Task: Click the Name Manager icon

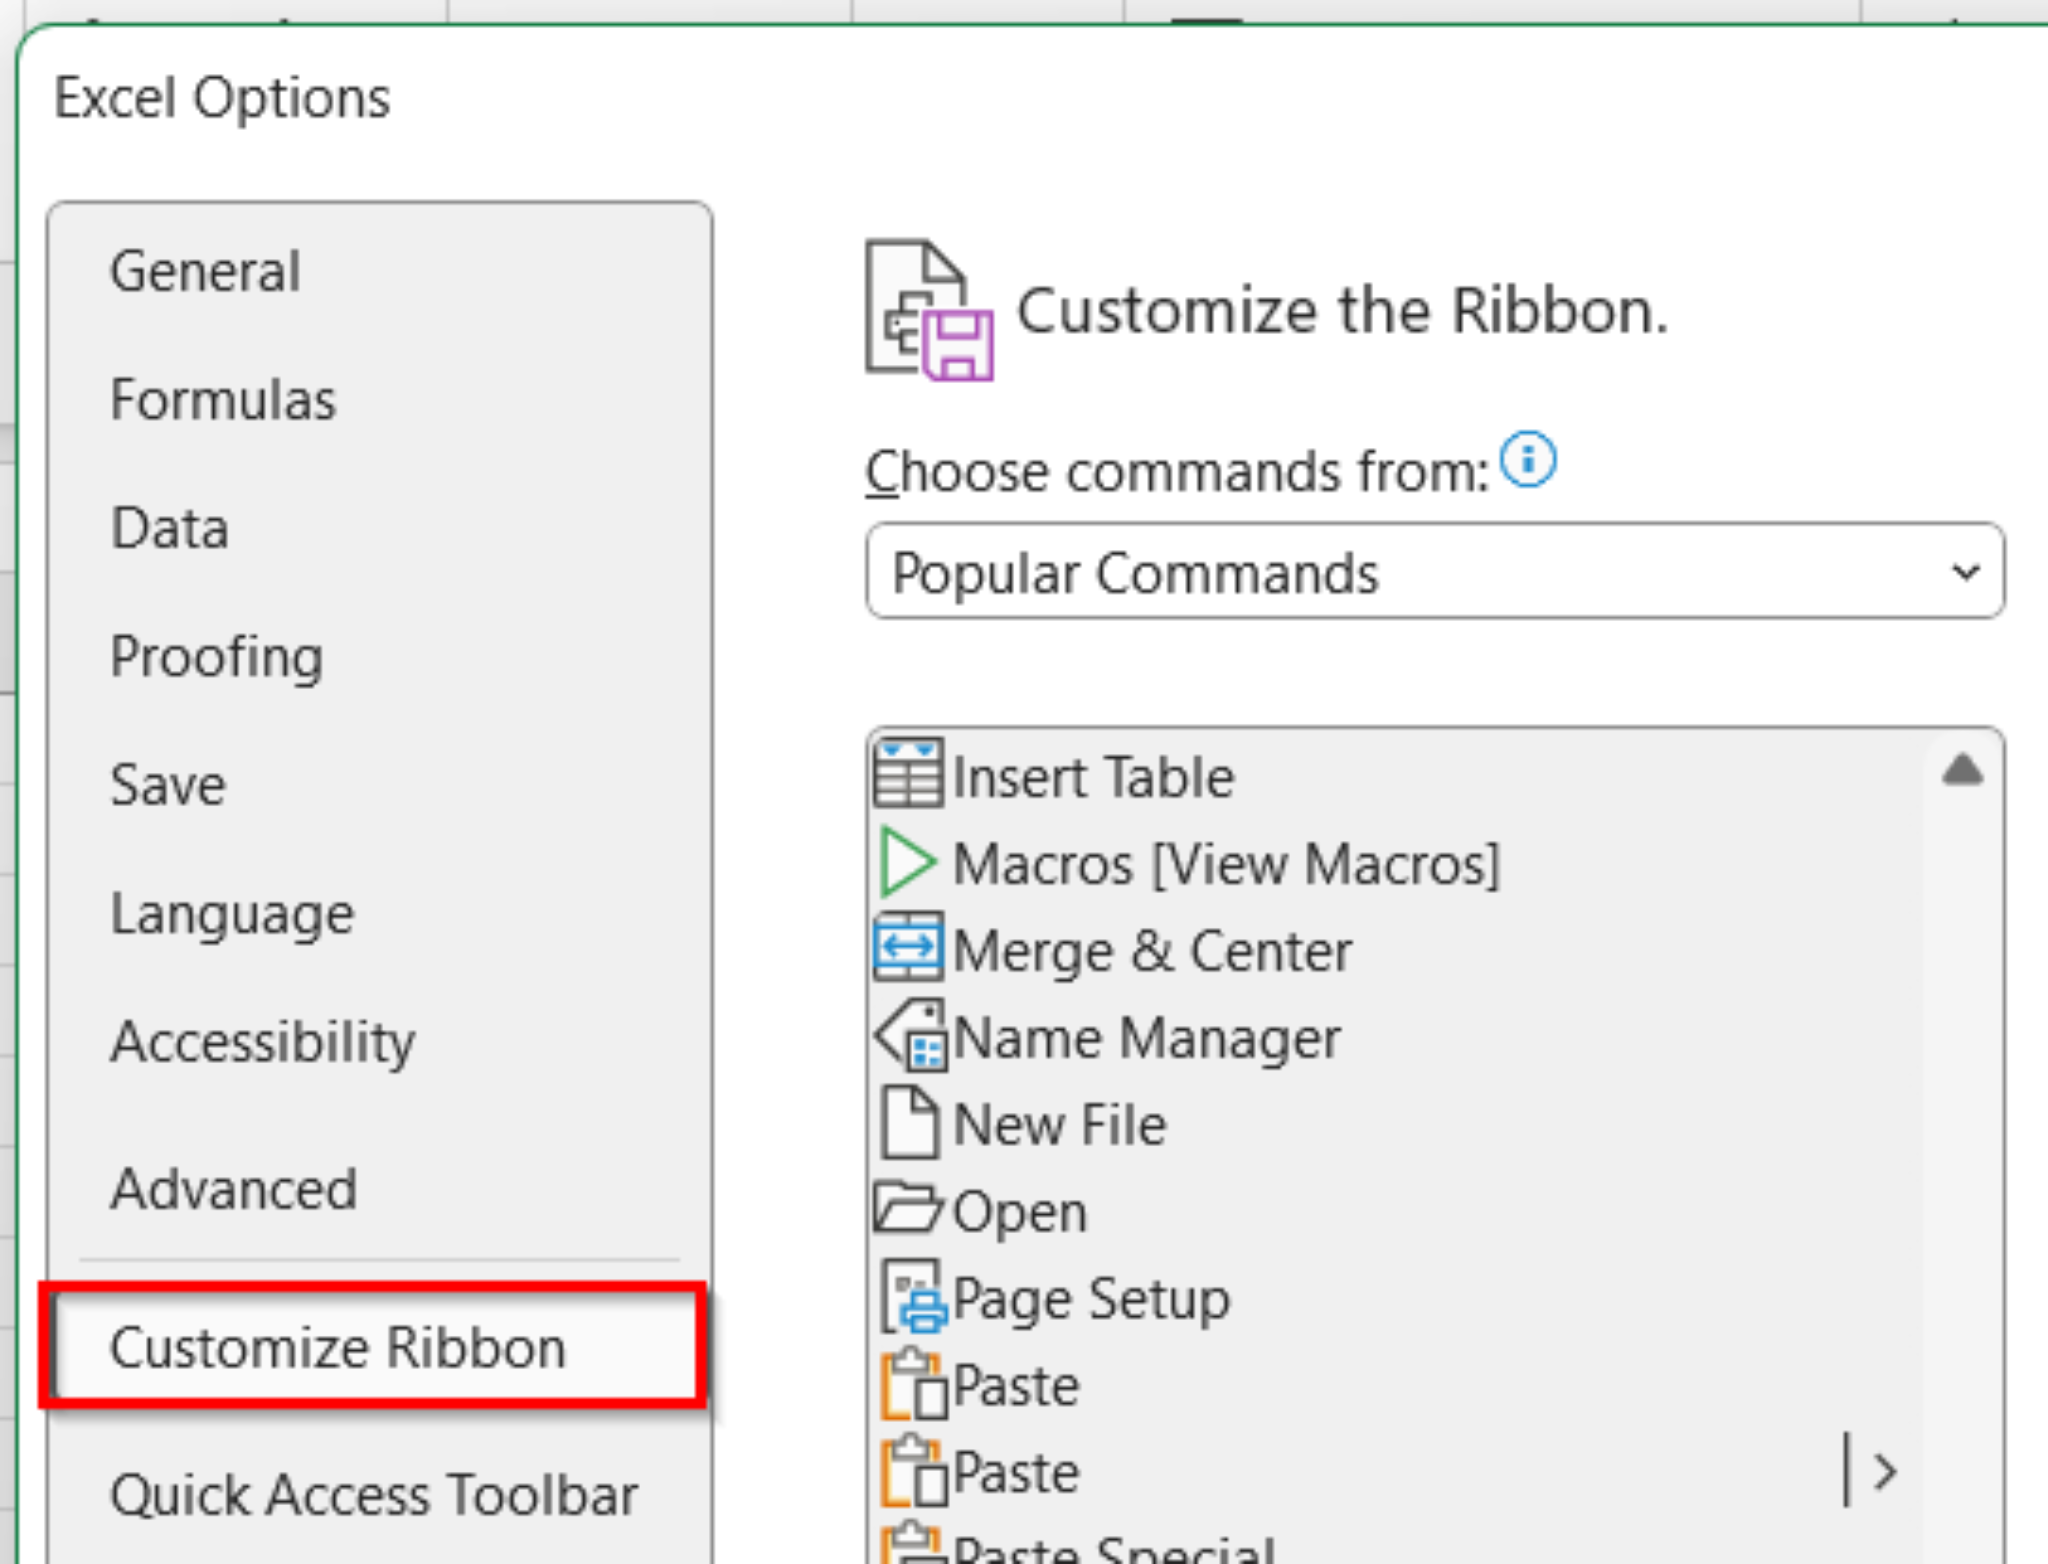Action: coord(910,1035)
